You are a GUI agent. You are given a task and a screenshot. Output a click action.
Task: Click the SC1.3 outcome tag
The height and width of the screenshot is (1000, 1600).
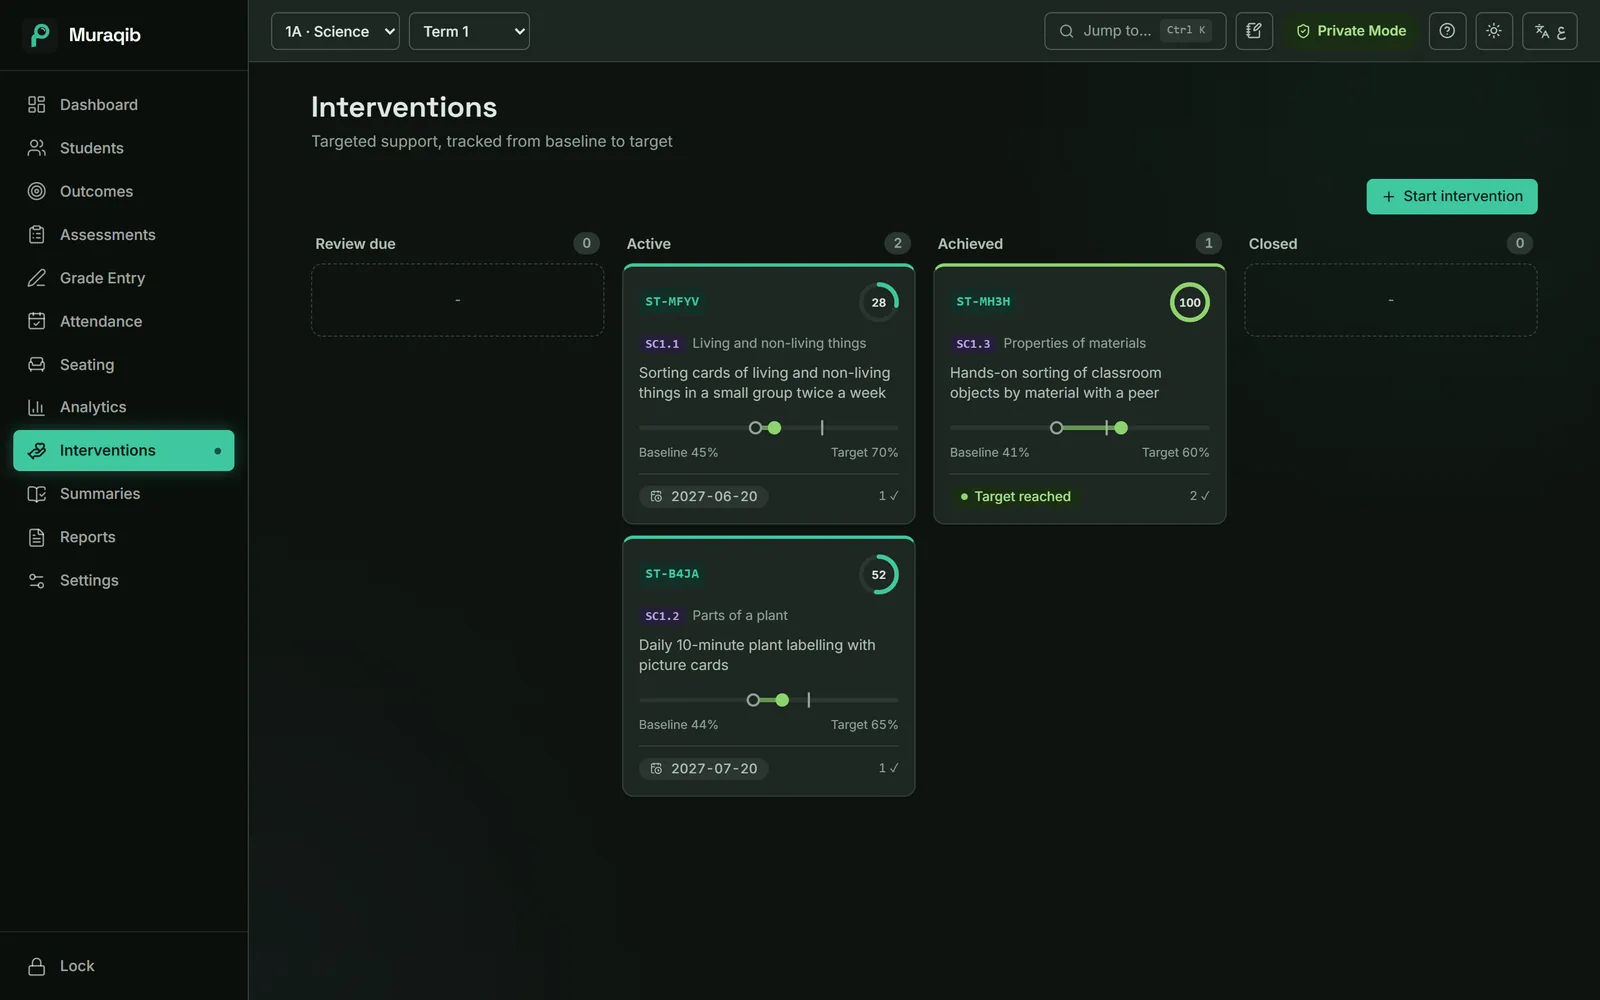973,344
